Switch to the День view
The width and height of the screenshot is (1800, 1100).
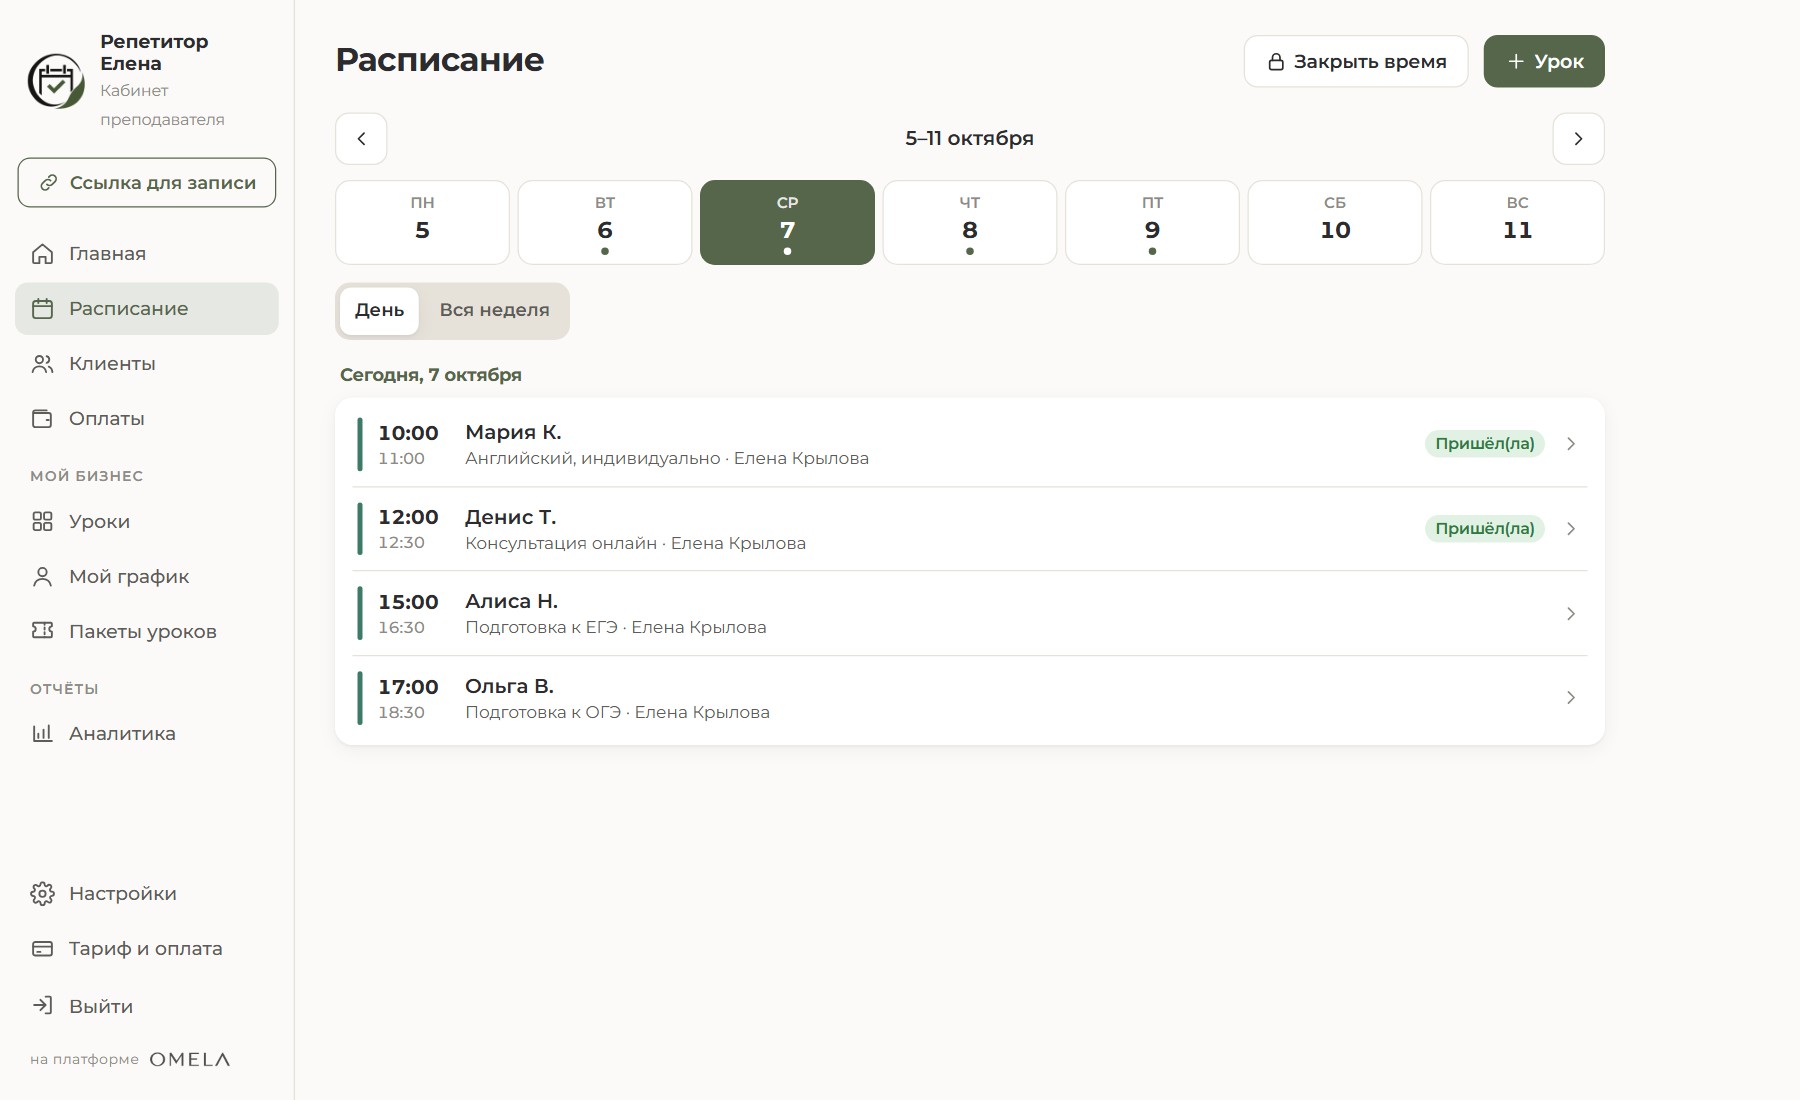[379, 311]
